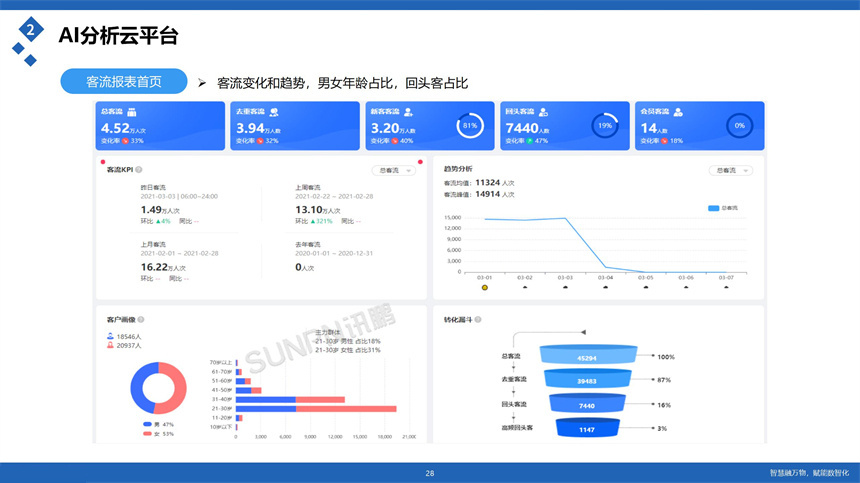Screen dimensions: 860x483
Task: Click the 0% ring in 会员客流 card
Action: click(740, 126)
